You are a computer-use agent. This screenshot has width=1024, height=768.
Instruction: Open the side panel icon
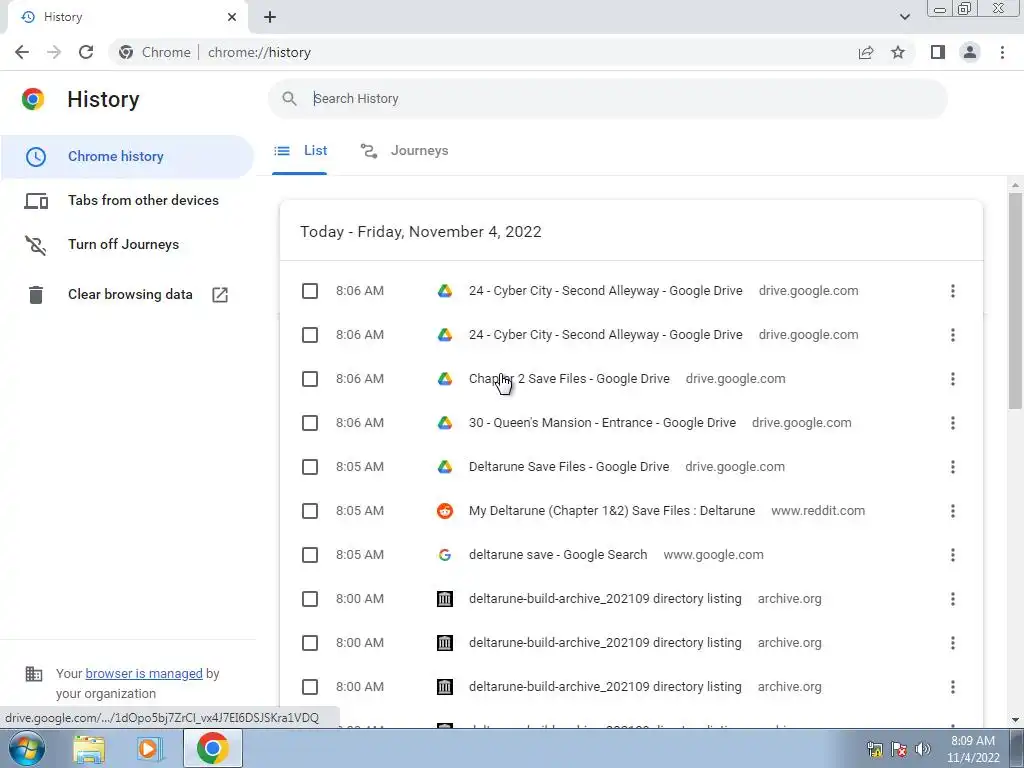click(938, 52)
